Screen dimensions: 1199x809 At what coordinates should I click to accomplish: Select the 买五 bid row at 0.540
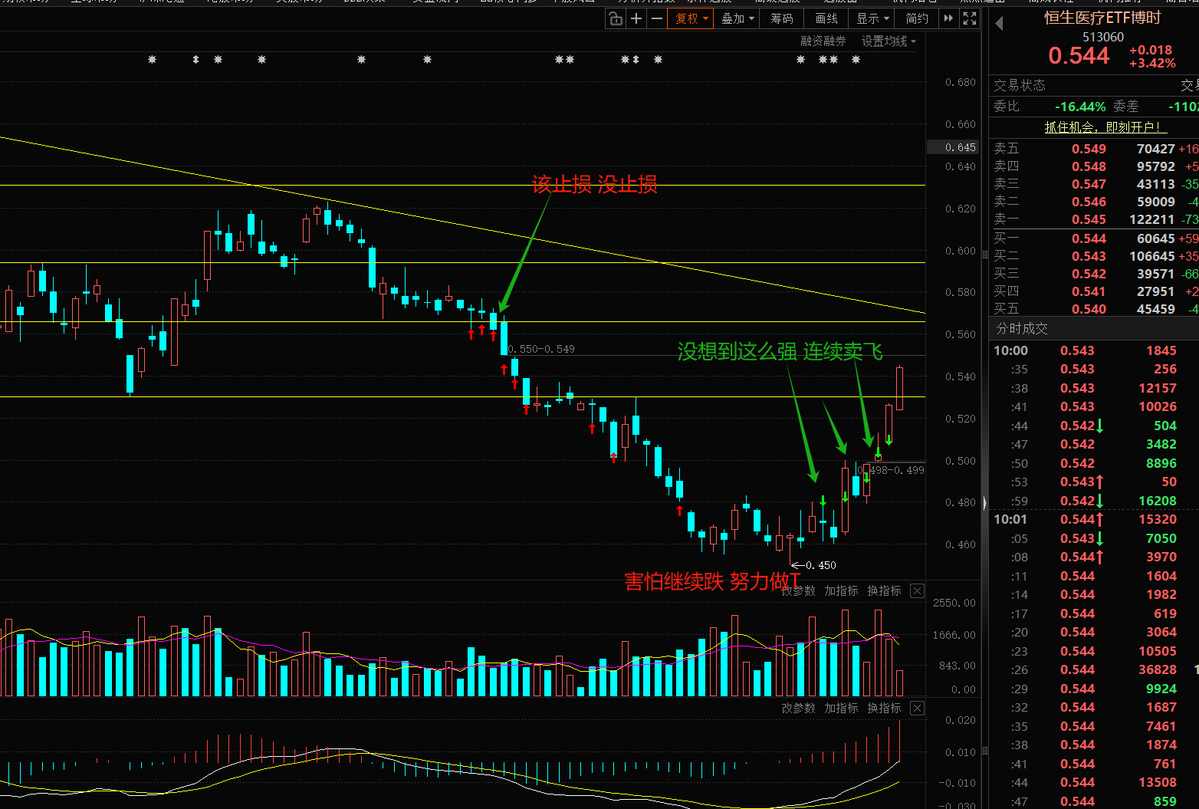click(x=1094, y=309)
